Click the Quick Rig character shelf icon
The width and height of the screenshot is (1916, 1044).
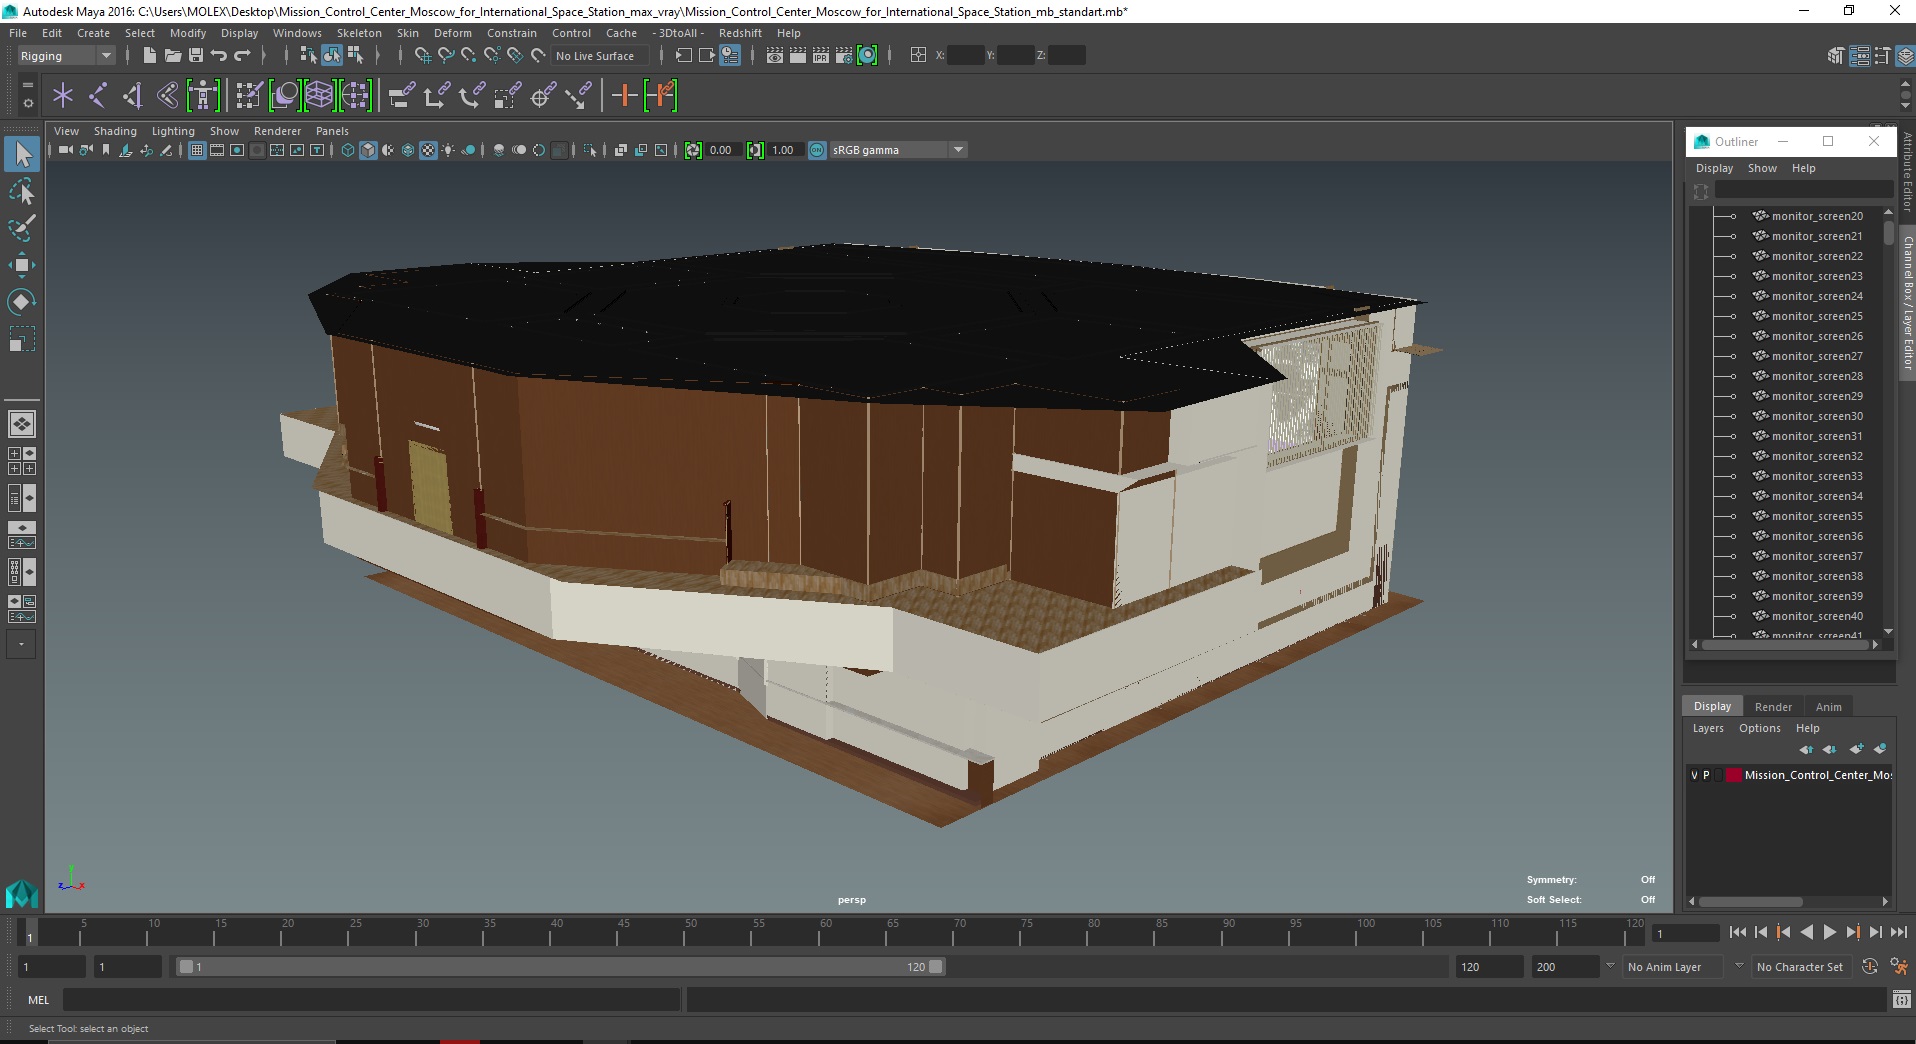[203, 96]
